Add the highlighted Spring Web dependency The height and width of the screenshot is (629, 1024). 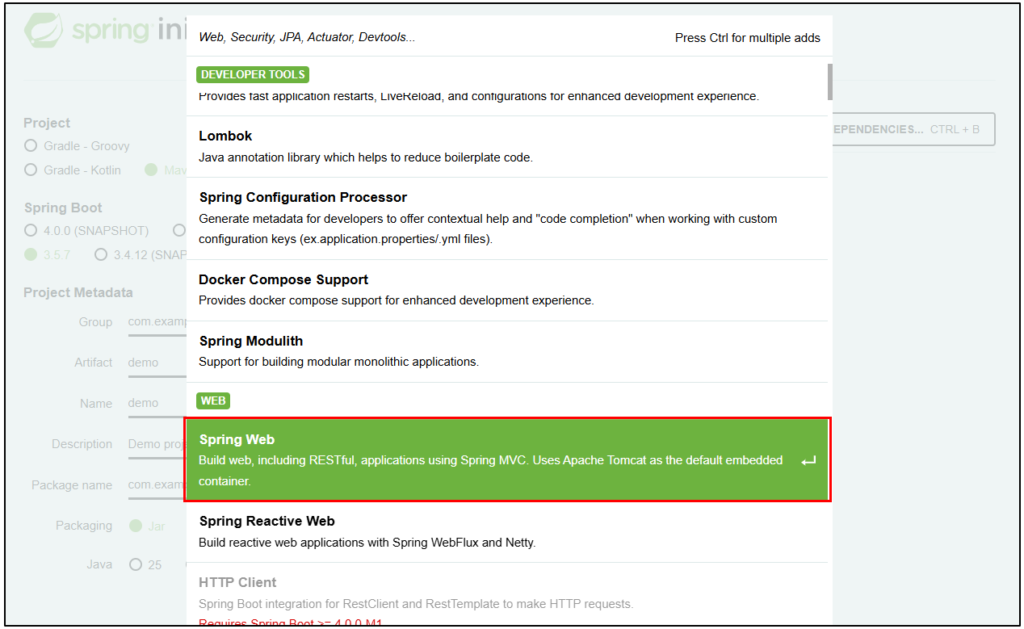pyautogui.click(x=498, y=460)
